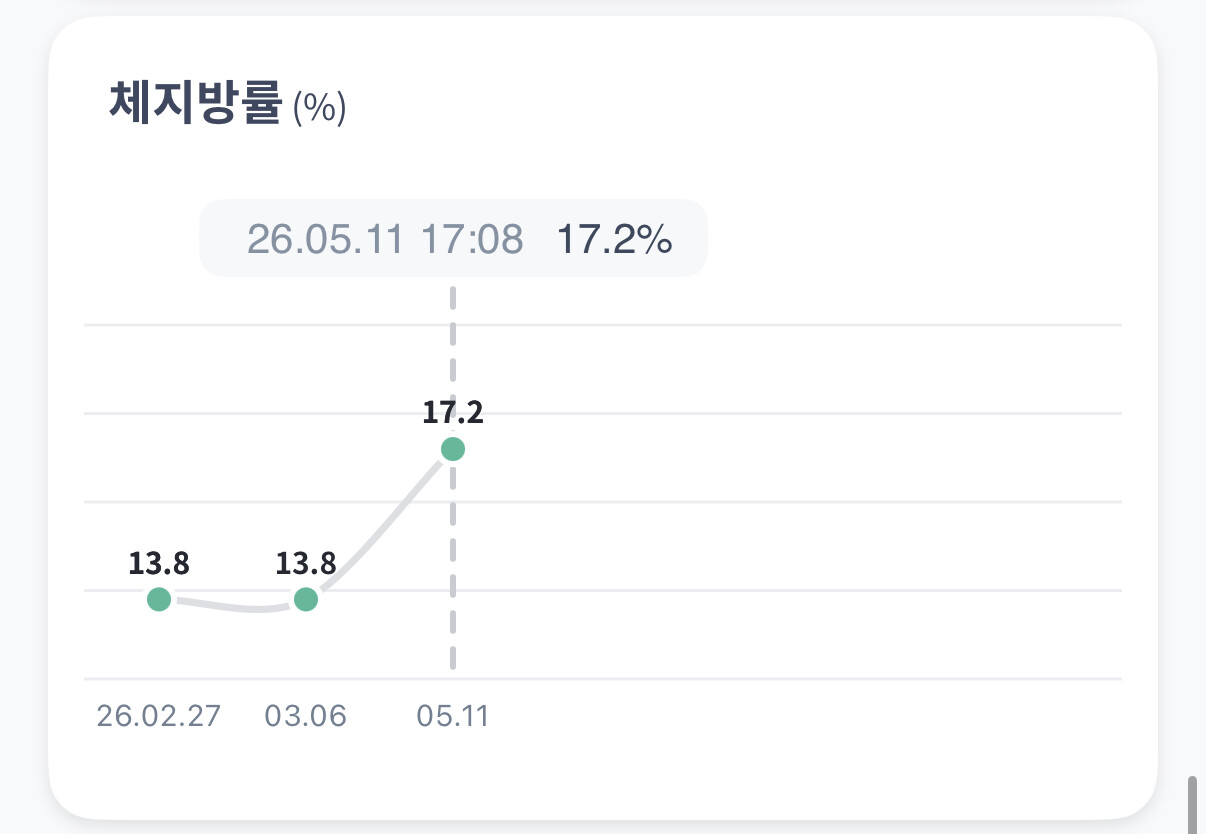Click the 체지방률 chart title
This screenshot has height=834, width=1206.
point(195,104)
